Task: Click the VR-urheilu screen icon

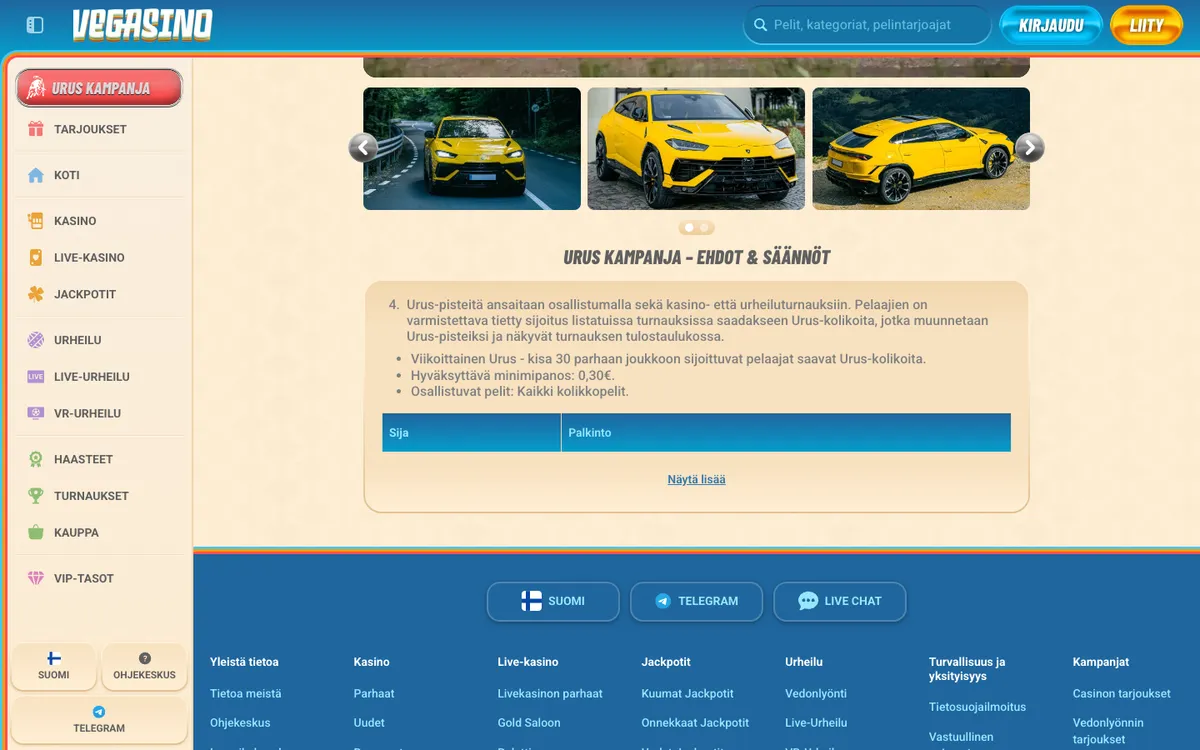Action: pyautogui.click(x=36, y=413)
